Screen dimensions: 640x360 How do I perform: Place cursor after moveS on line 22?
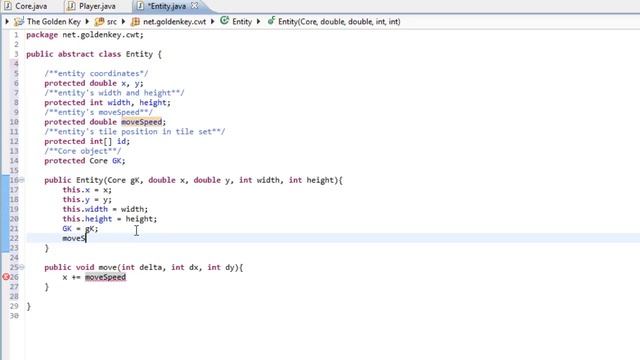(86, 238)
